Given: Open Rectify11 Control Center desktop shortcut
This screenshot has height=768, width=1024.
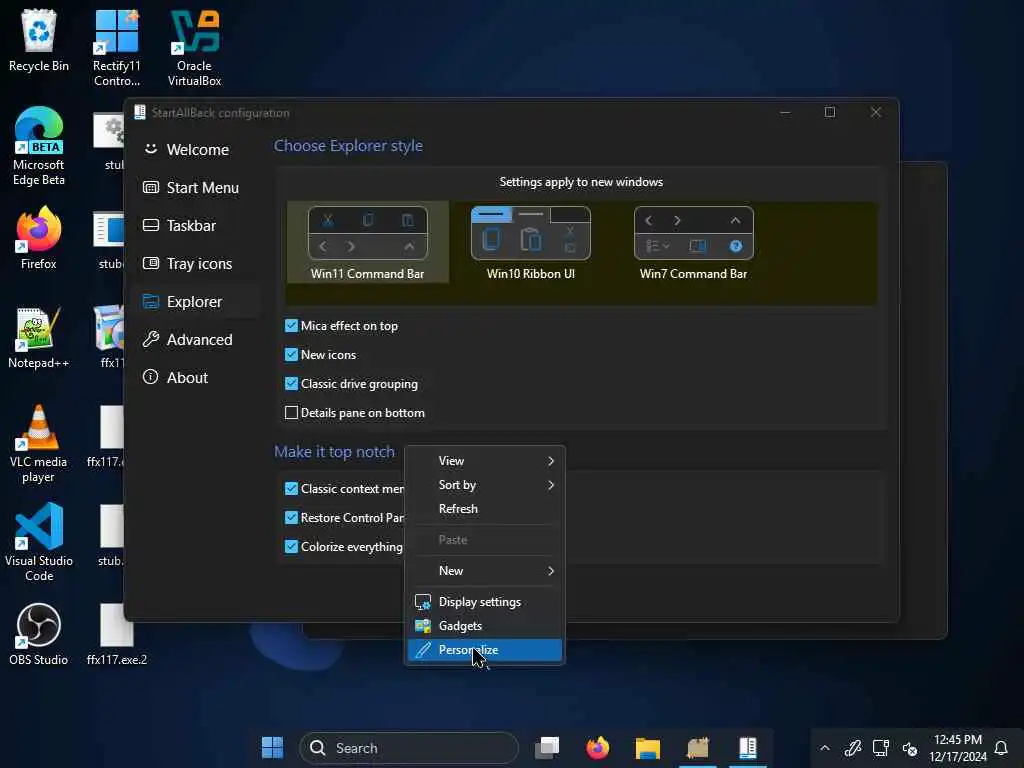Looking at the screenshot, I should 116,48.
